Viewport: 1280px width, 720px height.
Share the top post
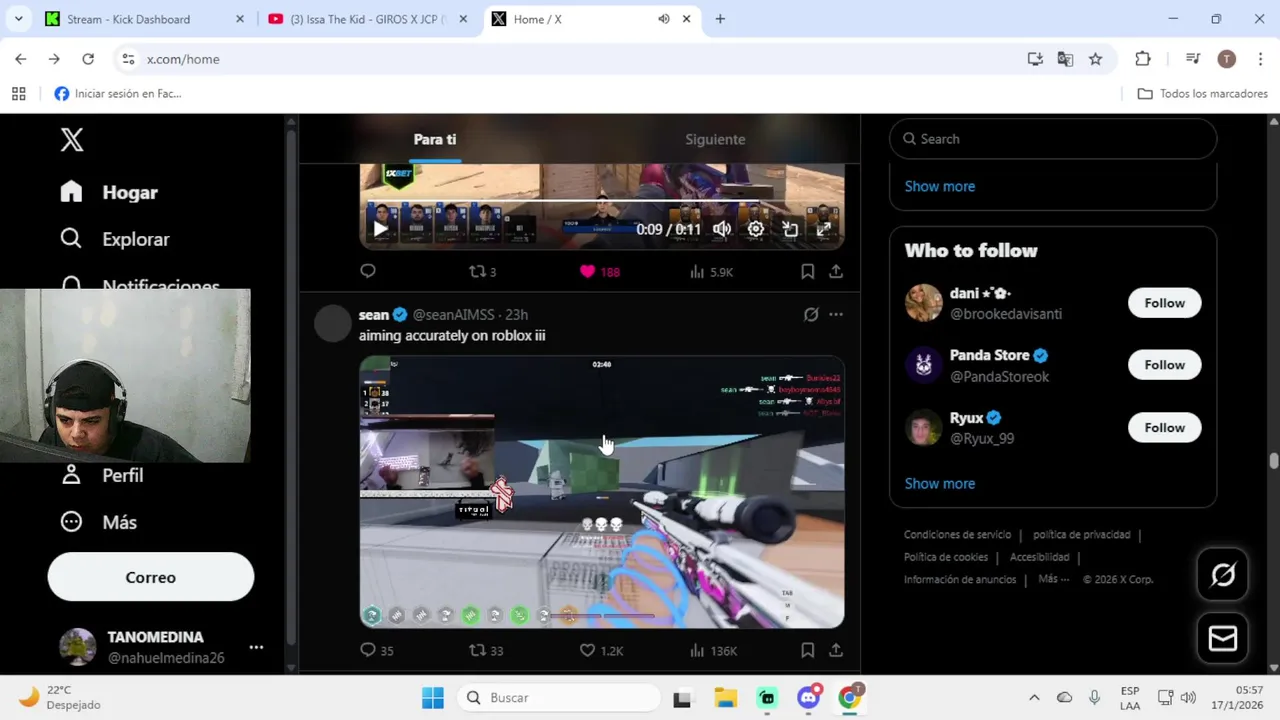coord(836,271)
